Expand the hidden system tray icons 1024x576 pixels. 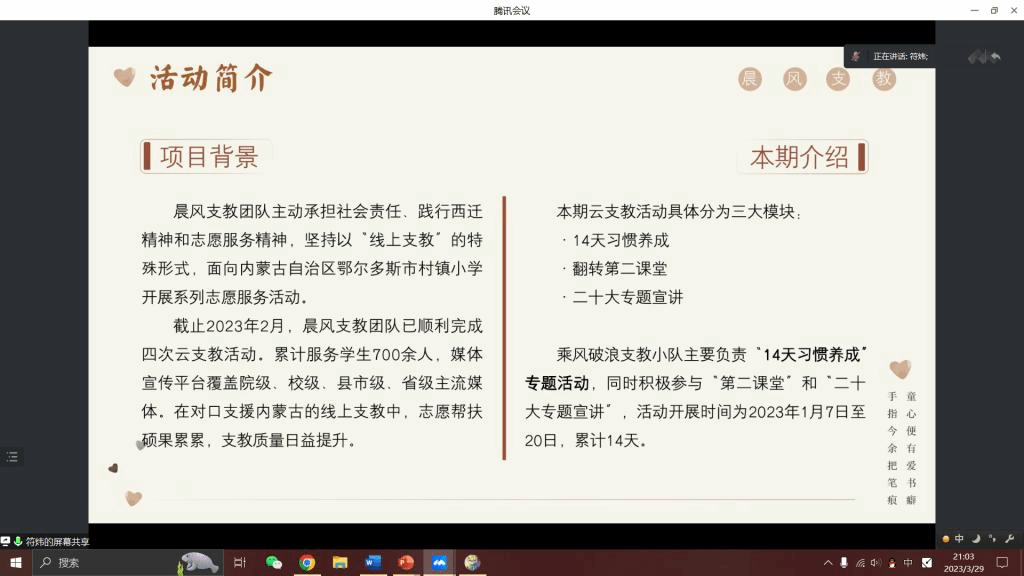pyautogui.click(x=828, y=563)
